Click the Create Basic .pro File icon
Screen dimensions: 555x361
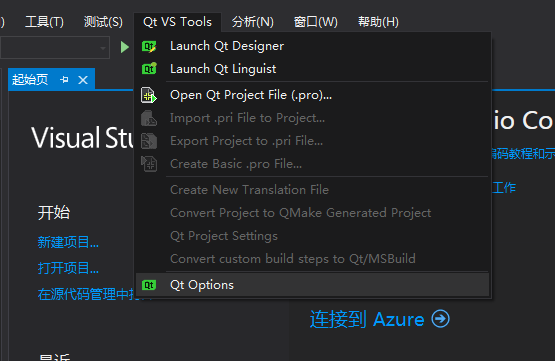tap(149, 164)
